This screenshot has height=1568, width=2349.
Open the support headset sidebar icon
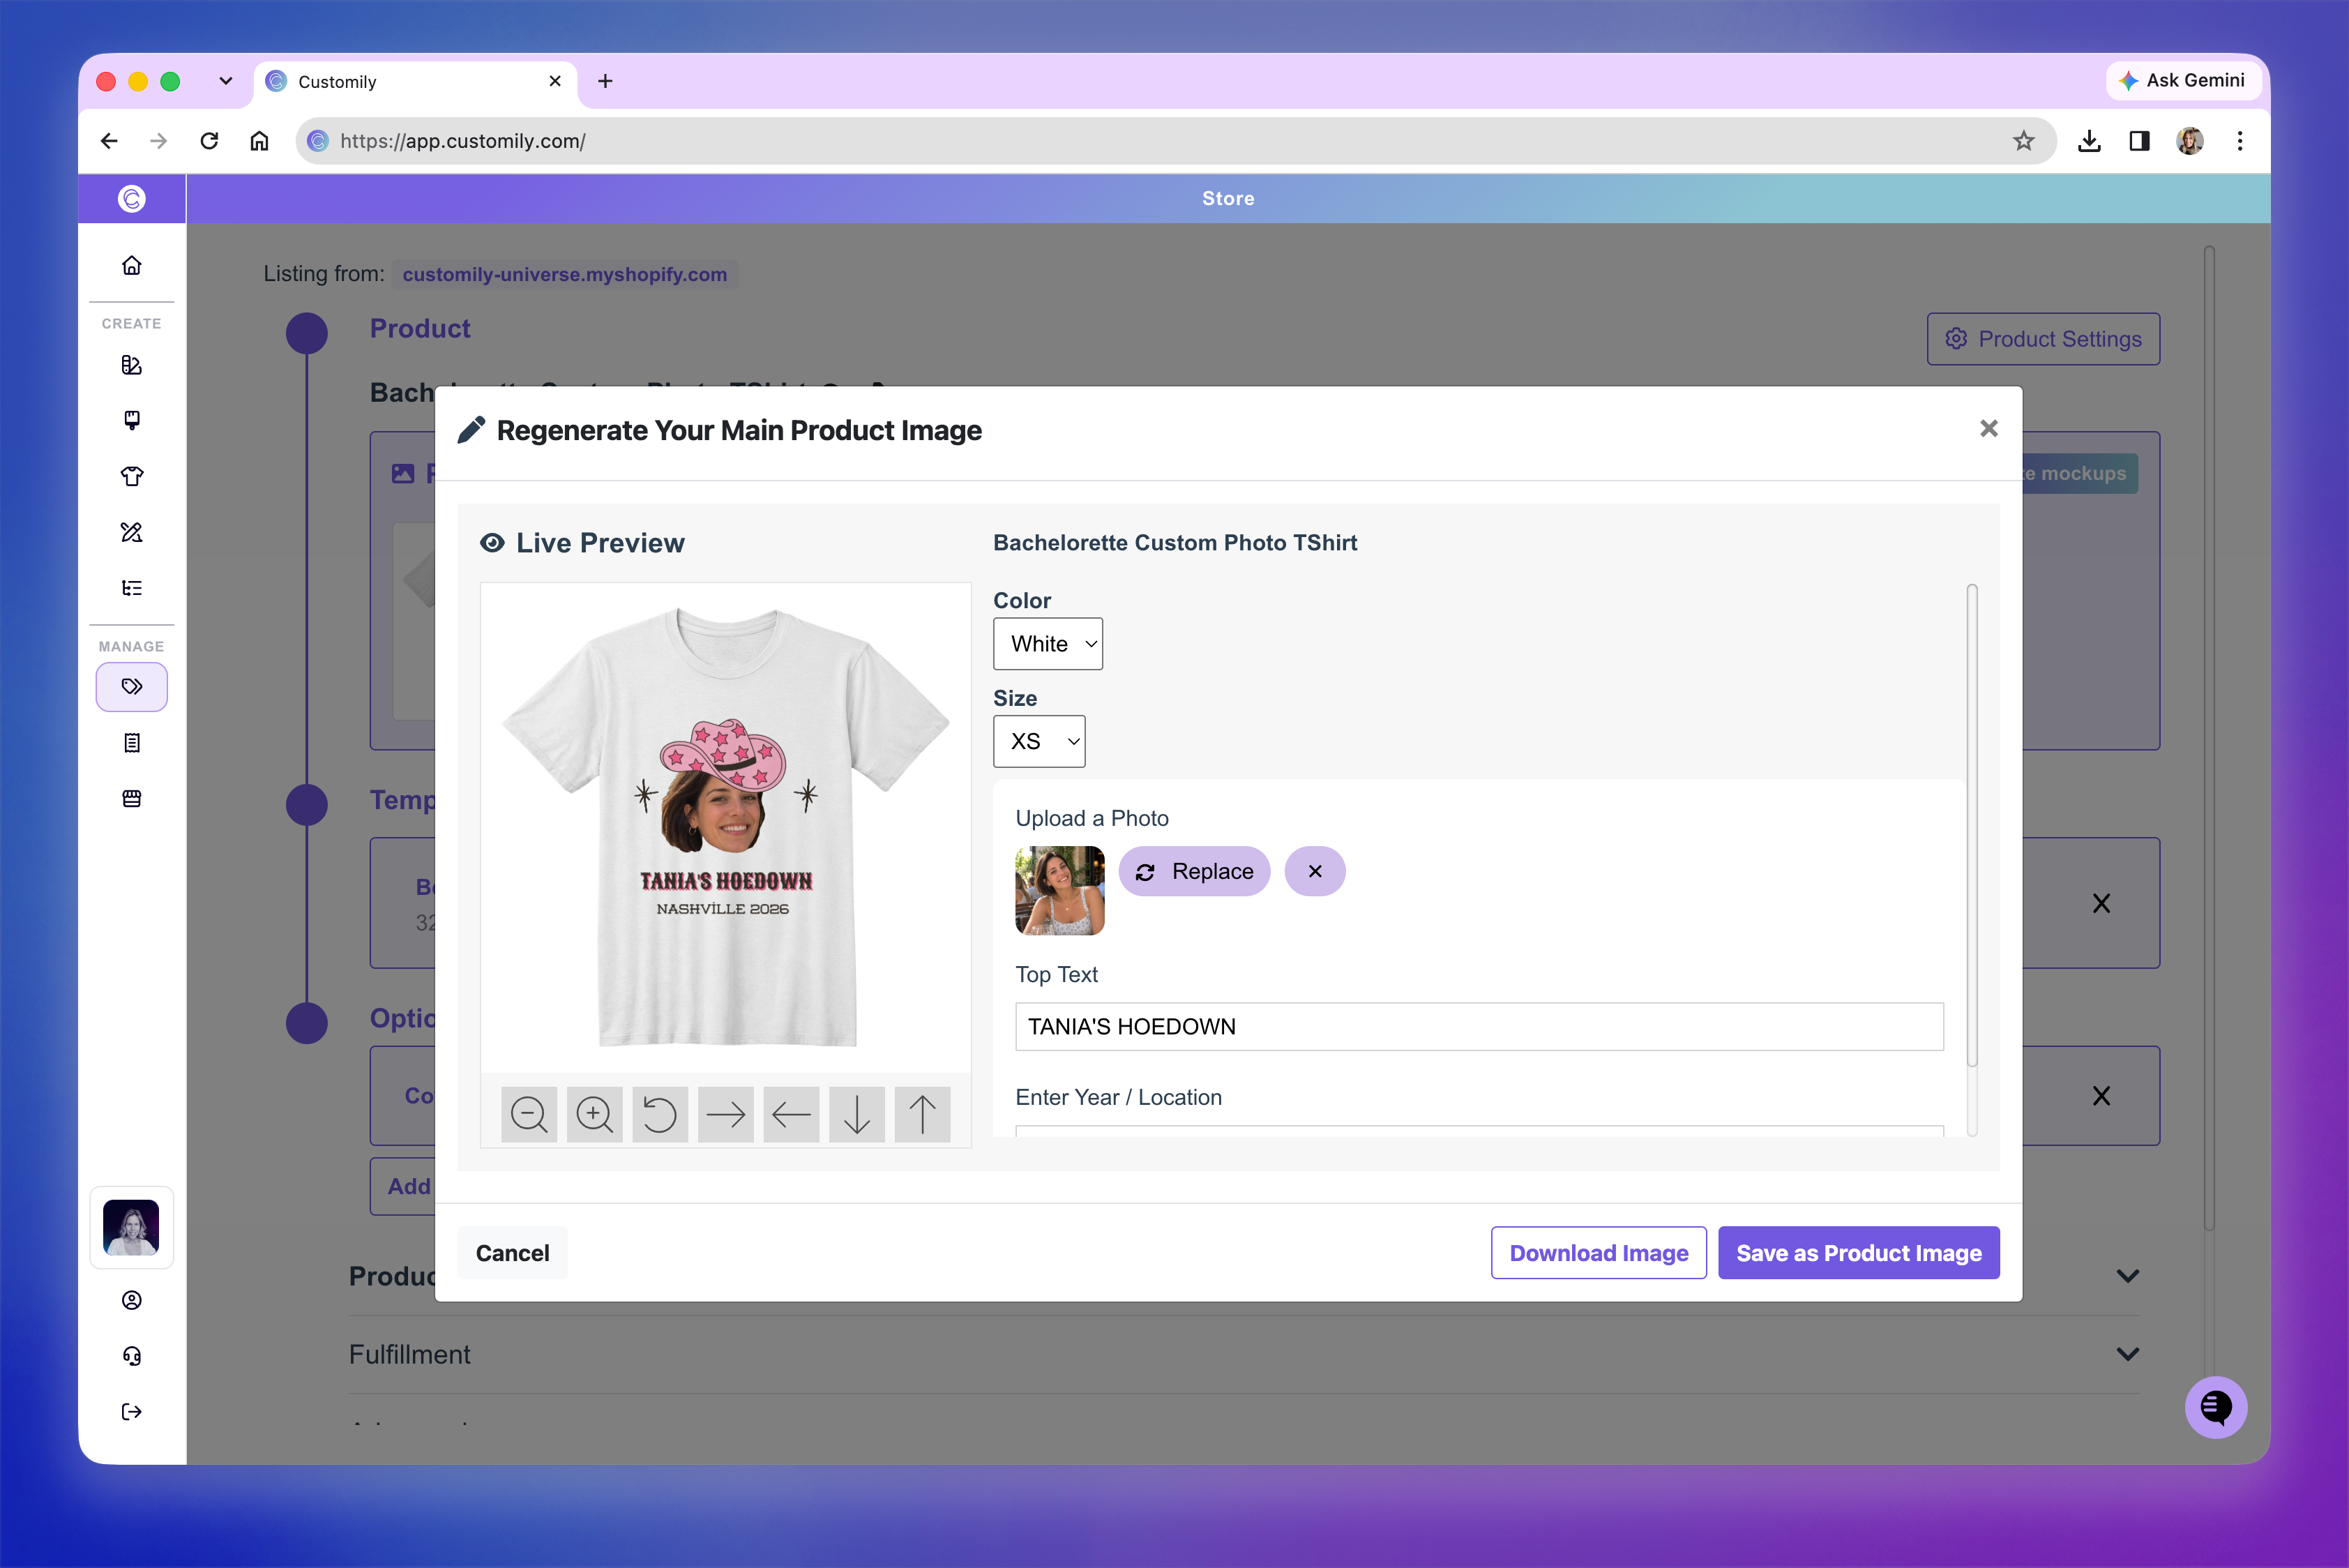[131, 1356]
